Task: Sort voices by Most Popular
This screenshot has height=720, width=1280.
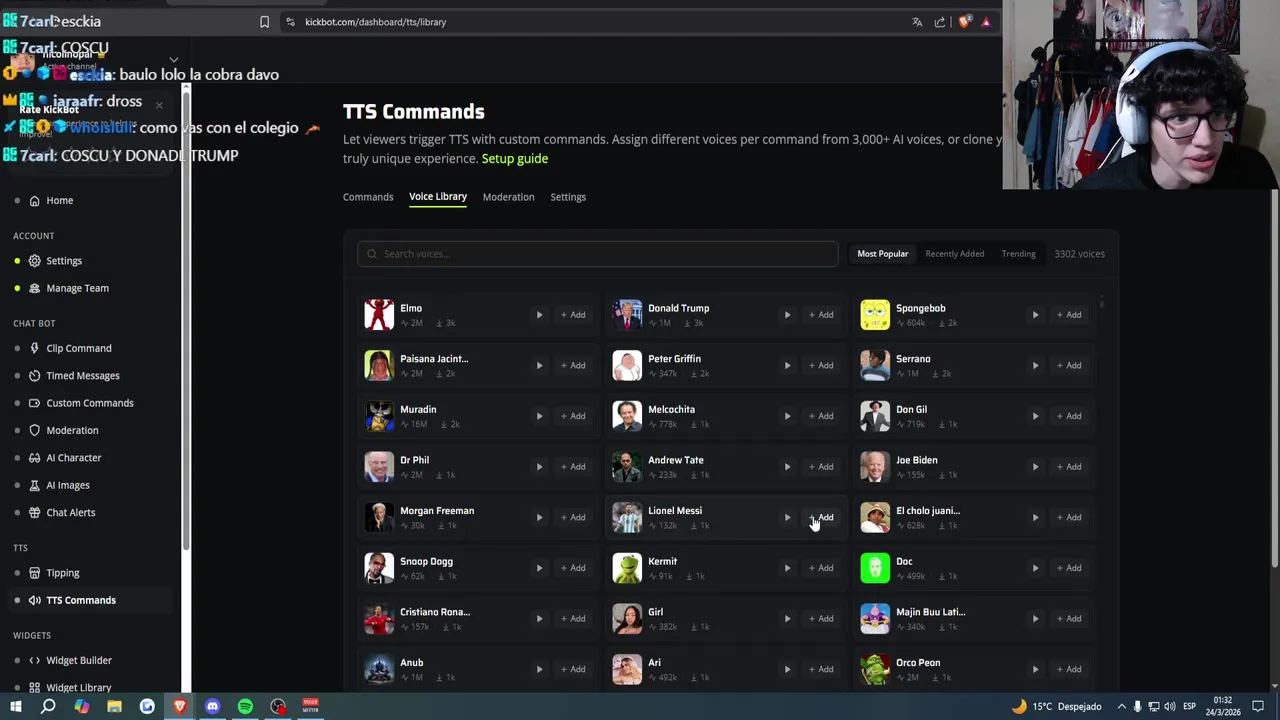Action: coord(883,254)
